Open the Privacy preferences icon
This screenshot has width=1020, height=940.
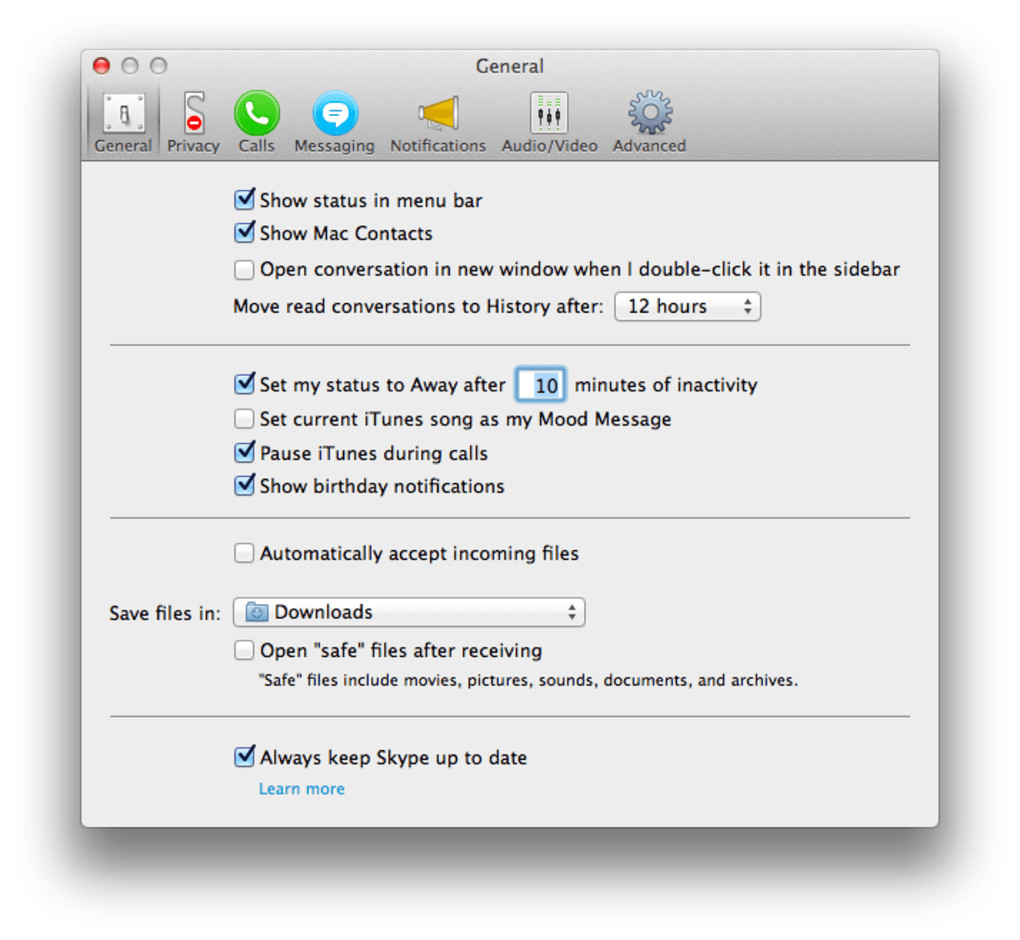tap(193, 113)
